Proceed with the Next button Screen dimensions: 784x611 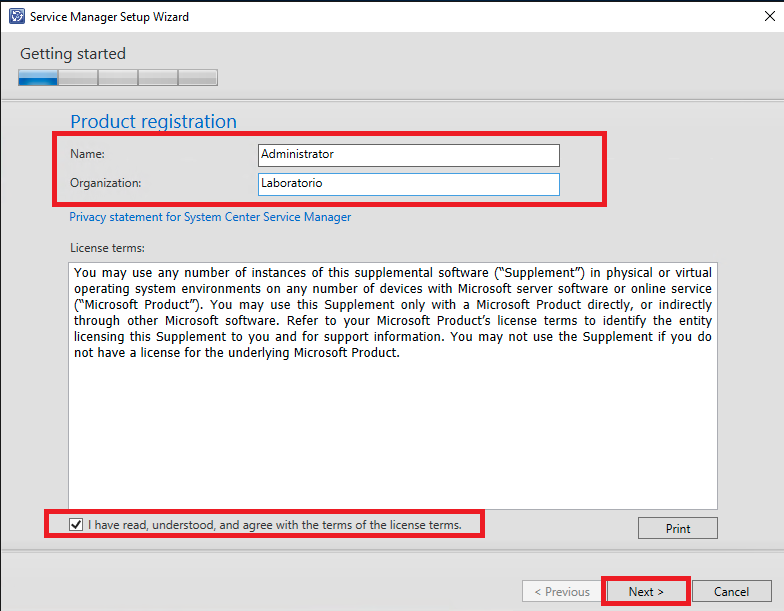[646, 592]
